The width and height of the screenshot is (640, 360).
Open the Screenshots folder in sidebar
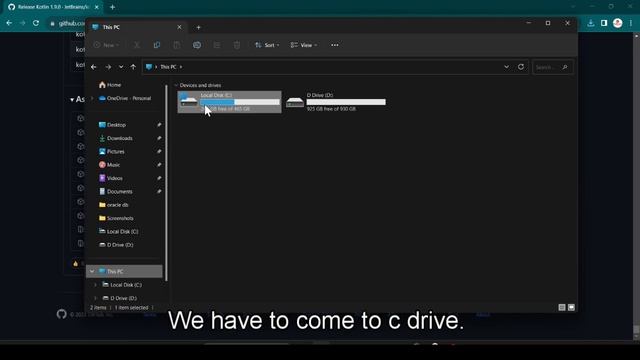(x=116, y=218)
